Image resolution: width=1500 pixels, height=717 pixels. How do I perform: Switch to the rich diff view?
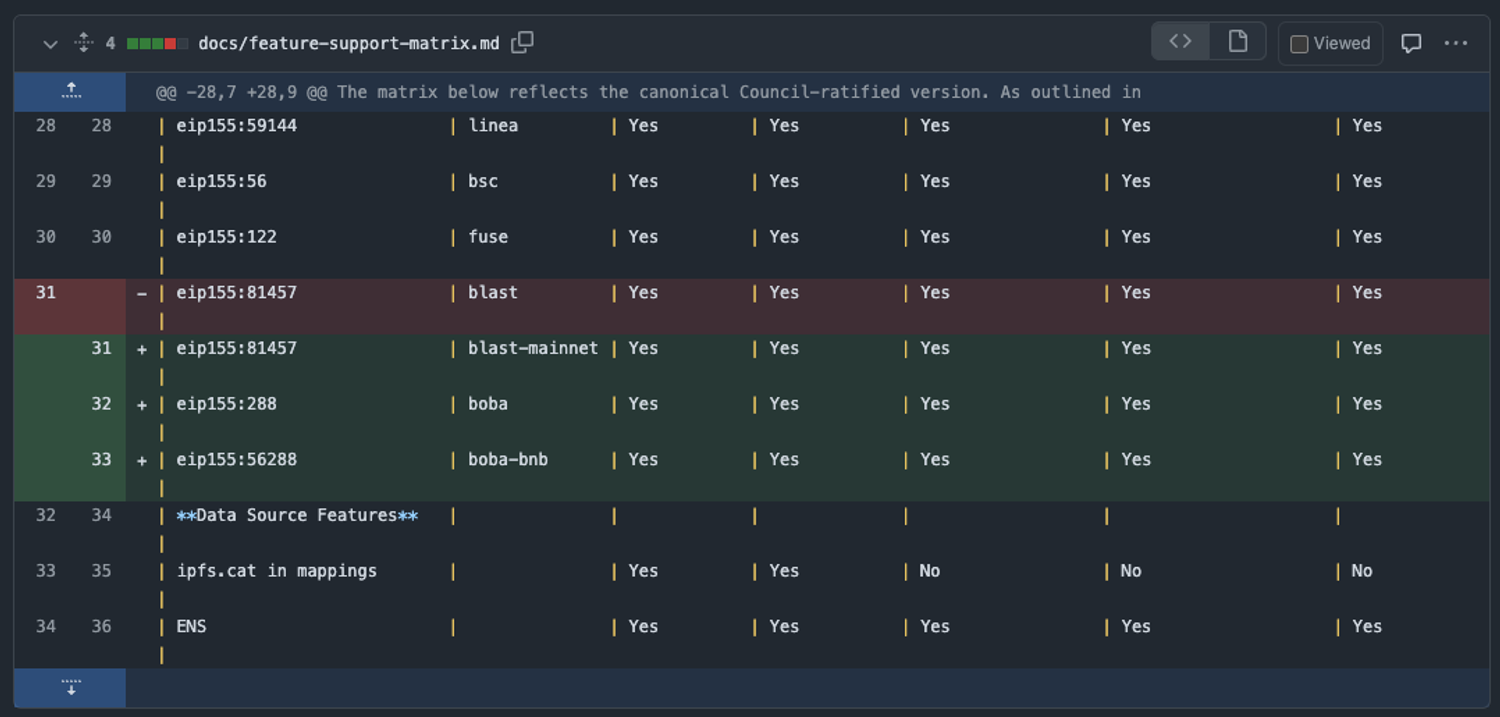(x=1238, y=42)
